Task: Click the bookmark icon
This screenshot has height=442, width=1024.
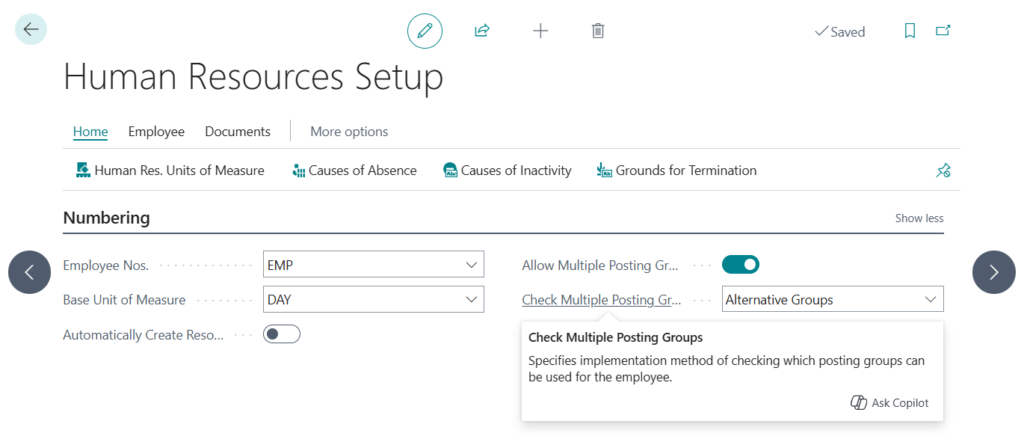Action: (909, 31)
